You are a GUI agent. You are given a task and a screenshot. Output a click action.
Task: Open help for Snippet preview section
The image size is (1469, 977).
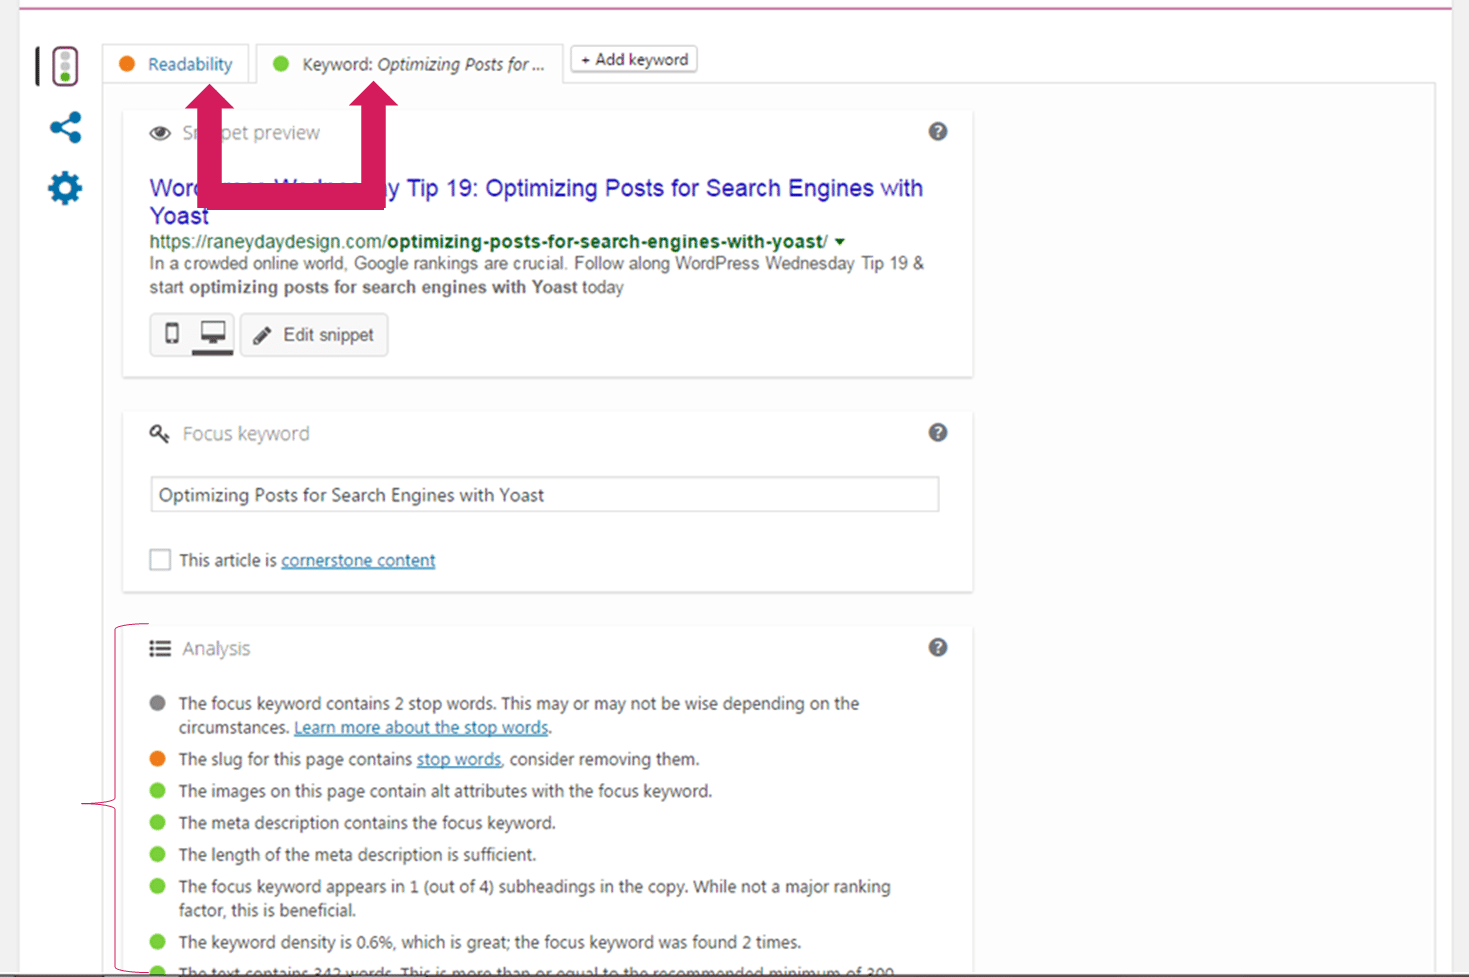point(938,131)
